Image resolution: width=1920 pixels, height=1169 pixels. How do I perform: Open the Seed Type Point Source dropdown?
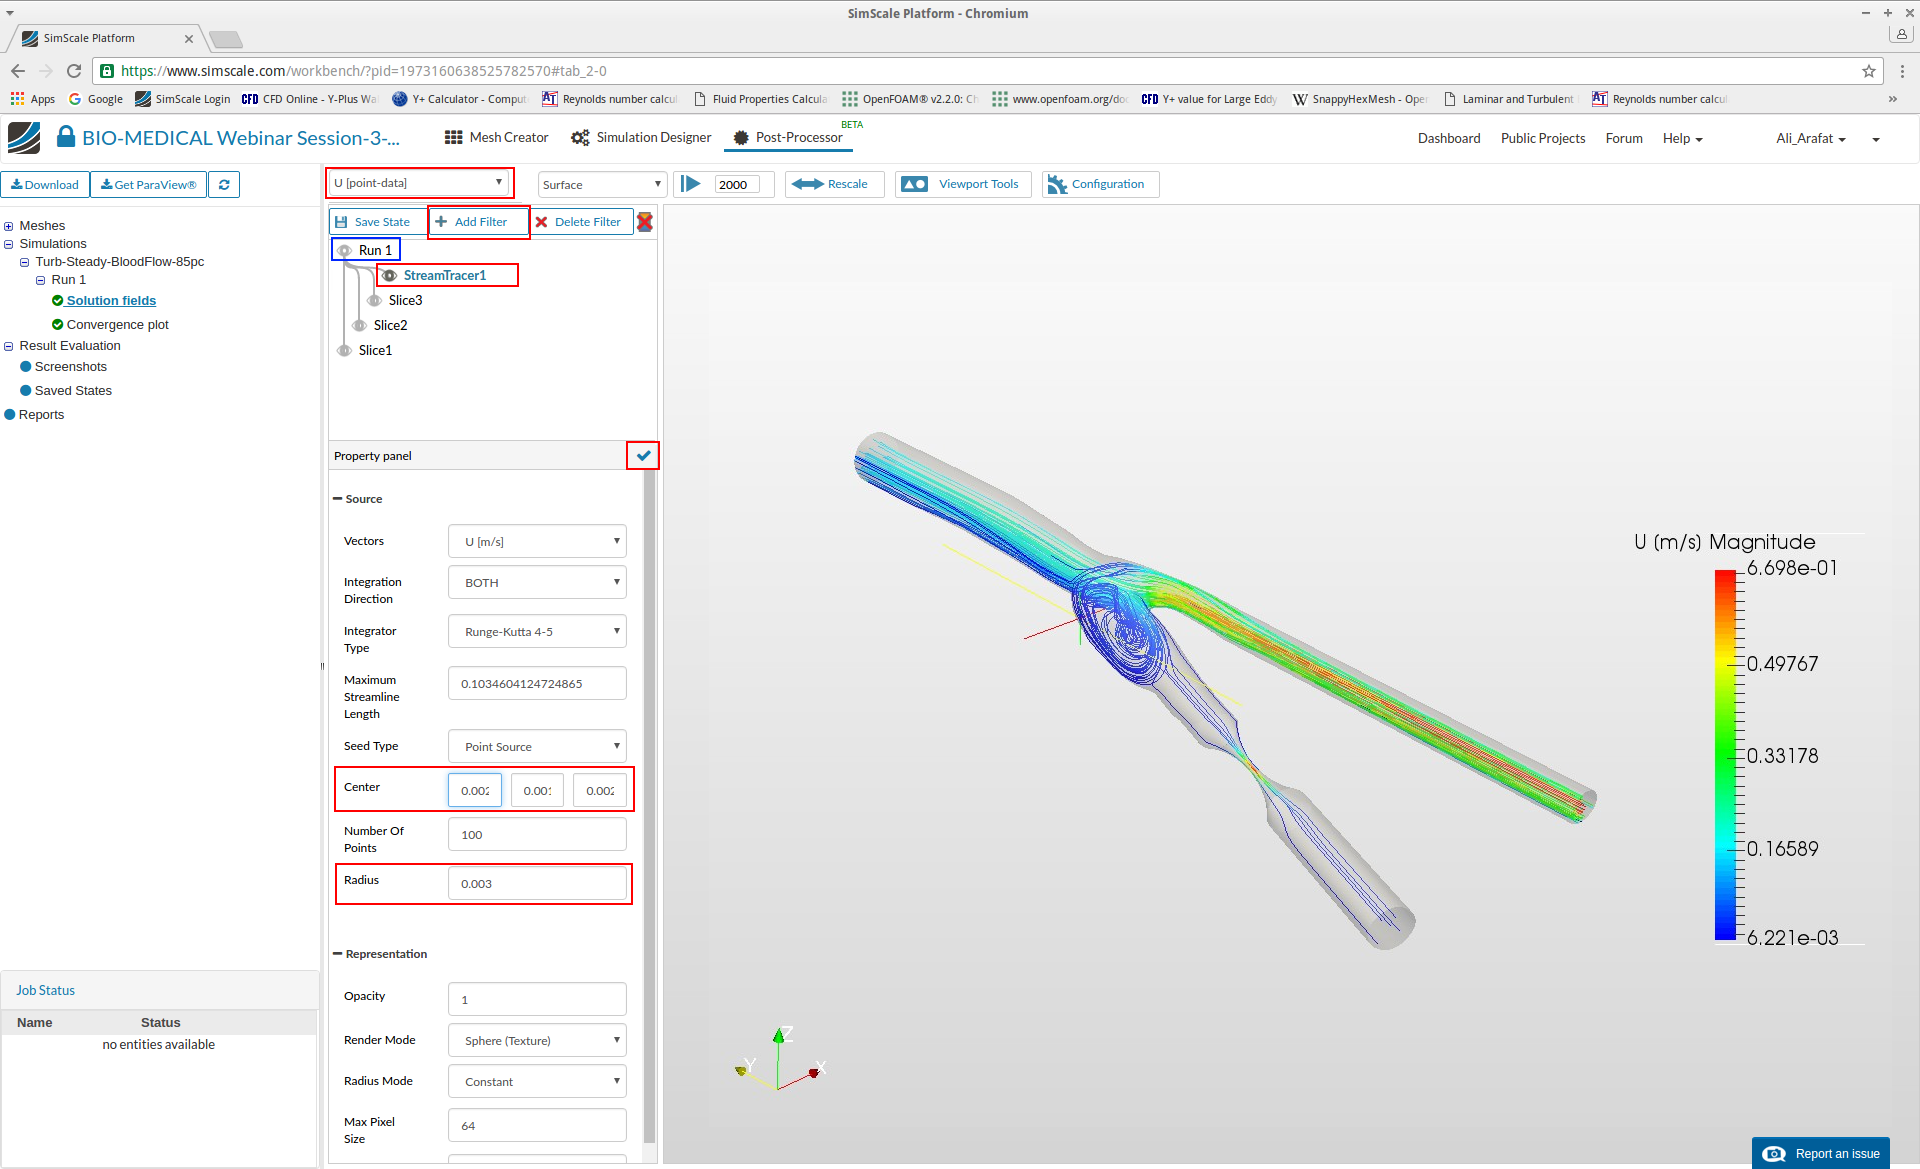(x=537, y=747)
